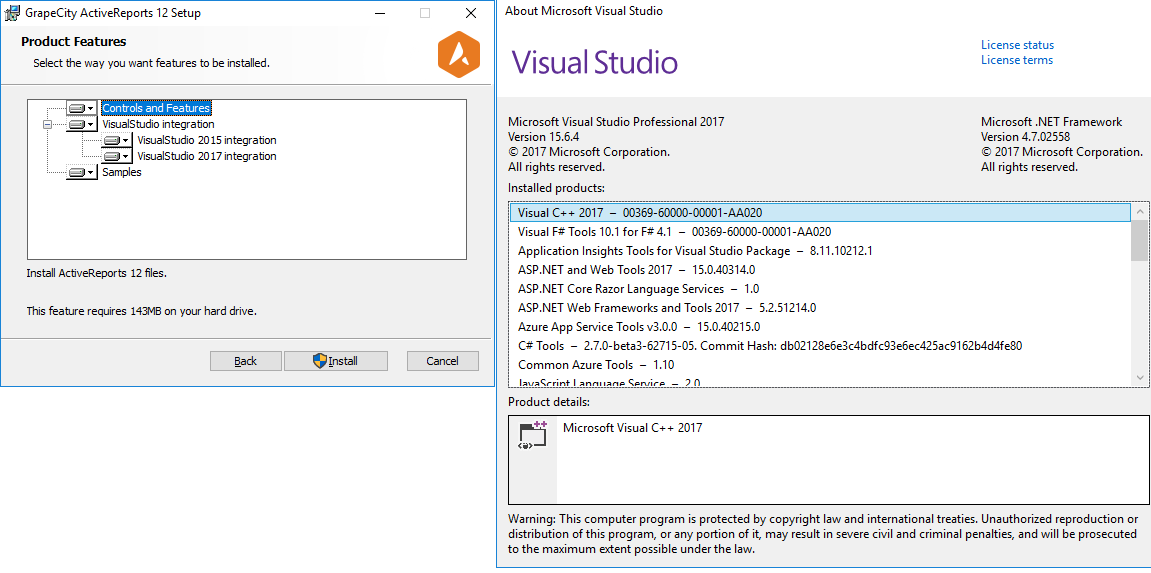This screenshot has height=573, width=1151.
Task: Click the Install button with shield
Action: coord(335,361)
